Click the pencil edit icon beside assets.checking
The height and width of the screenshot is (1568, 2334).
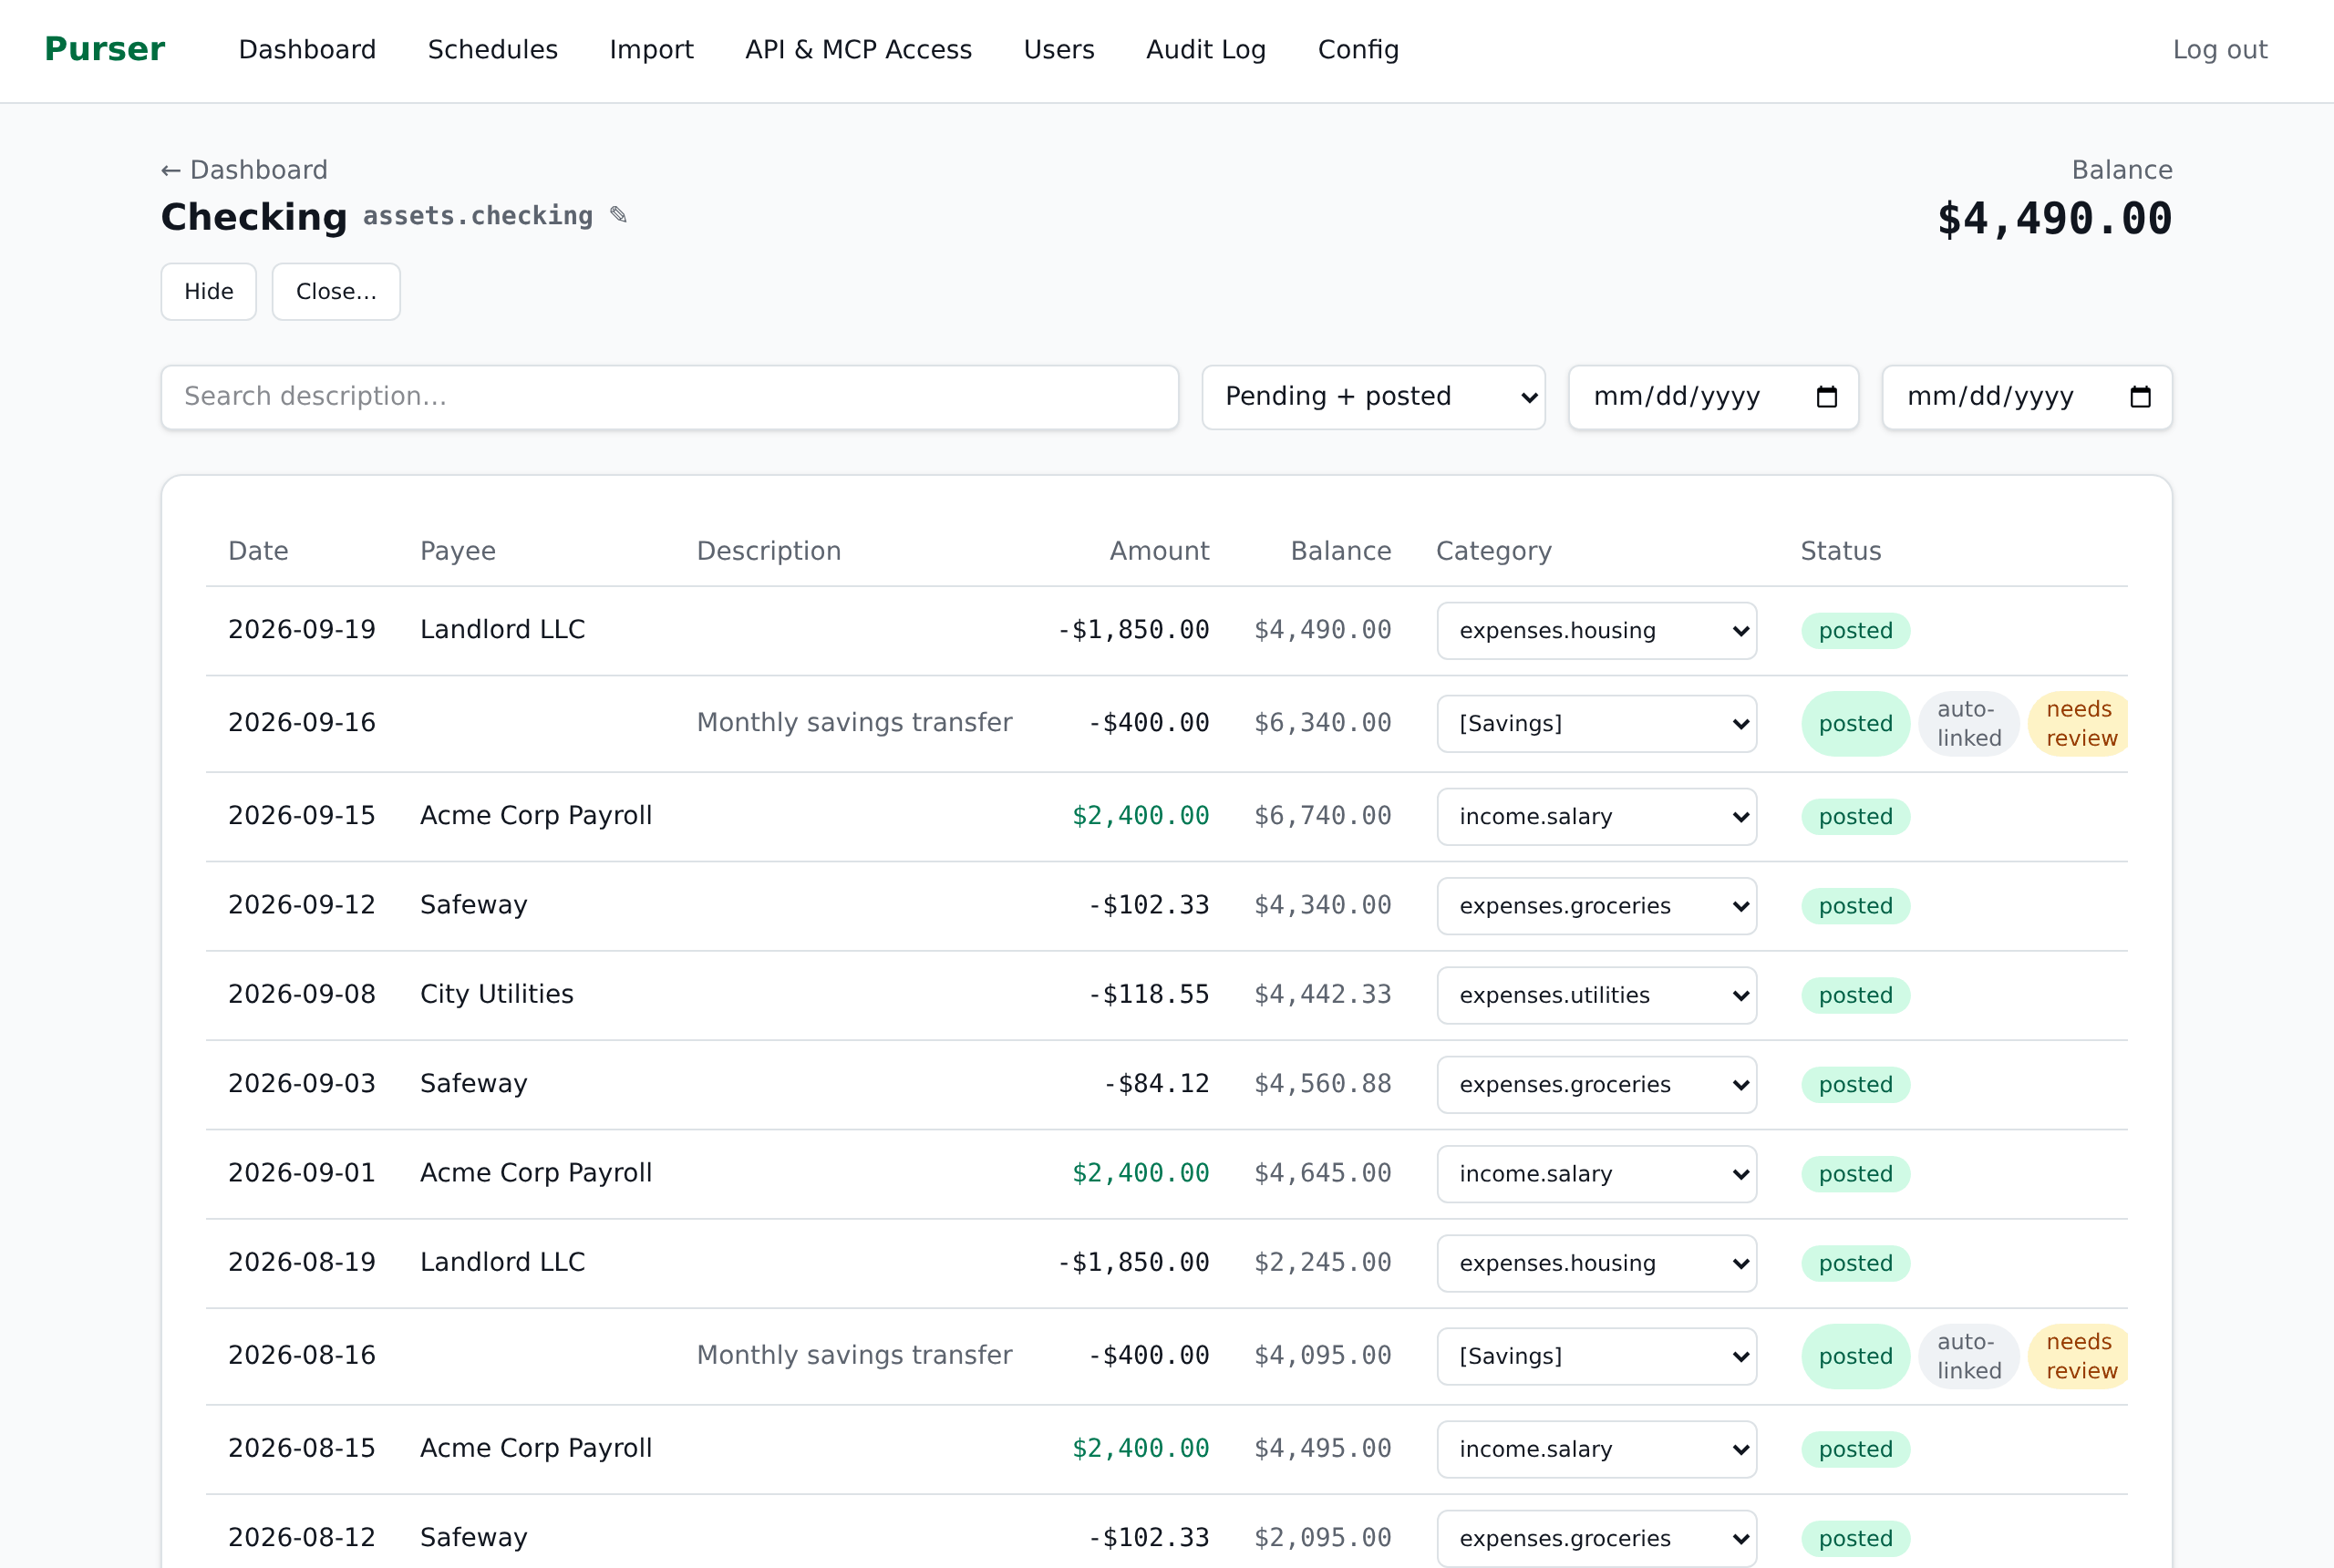(x=618, y=215)
